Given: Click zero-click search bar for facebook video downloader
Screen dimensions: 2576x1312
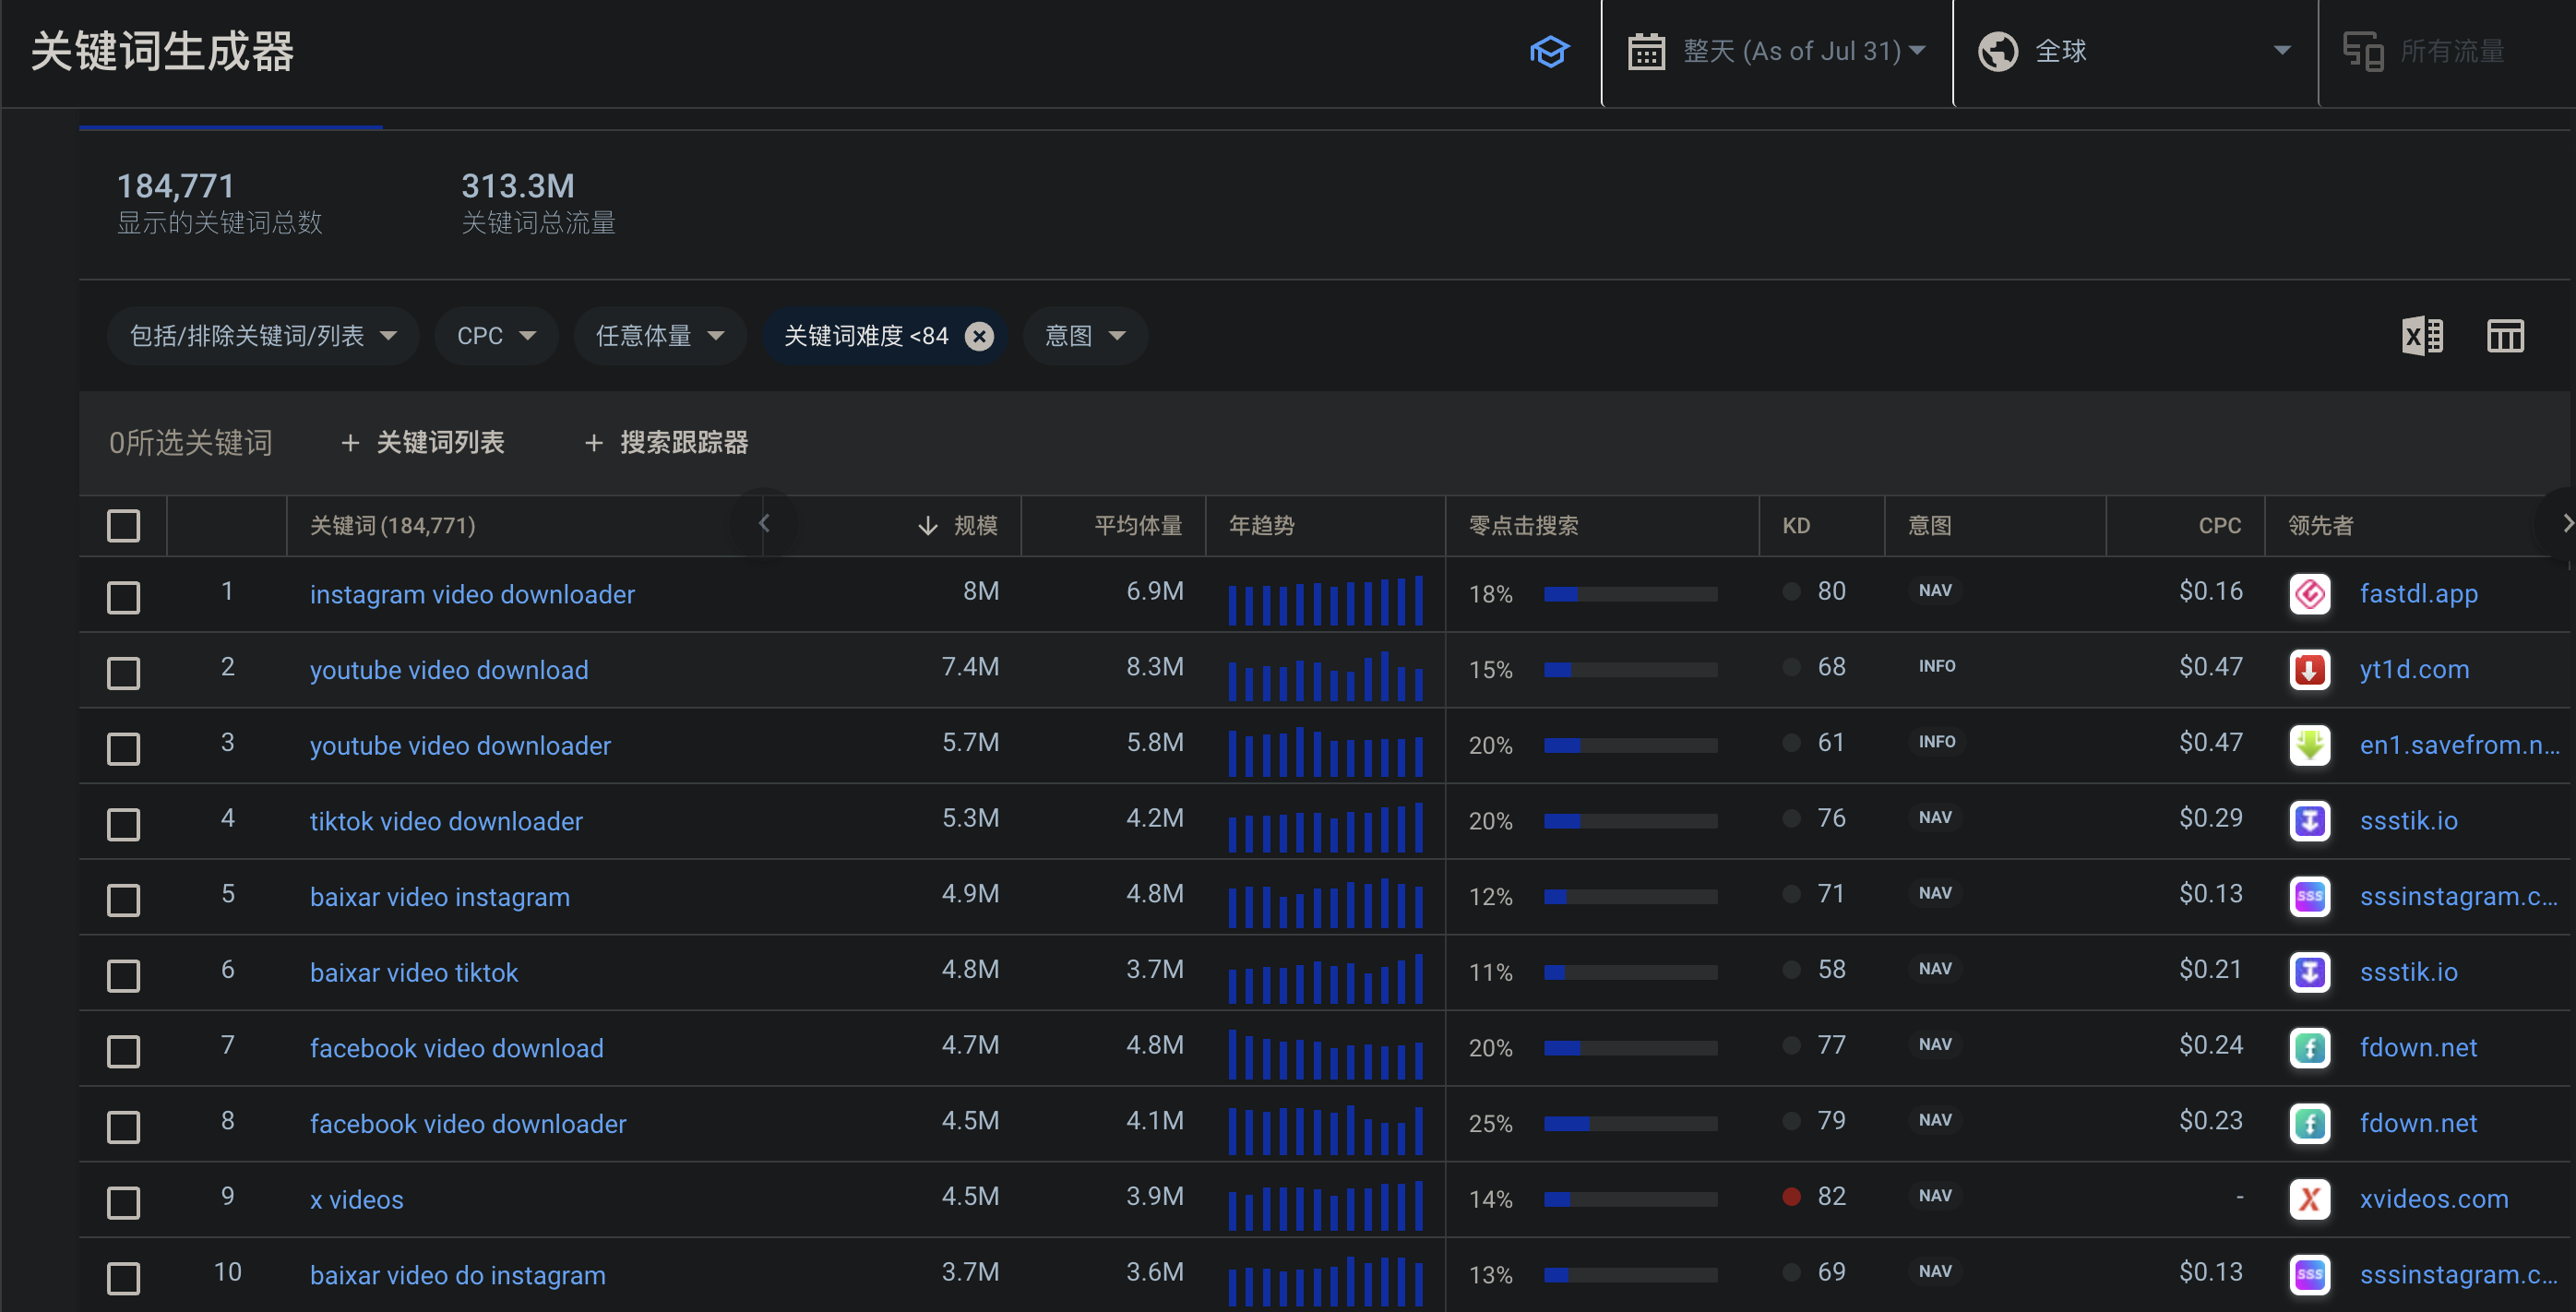Looking at the screenshot, I should coord(1629,1123).
